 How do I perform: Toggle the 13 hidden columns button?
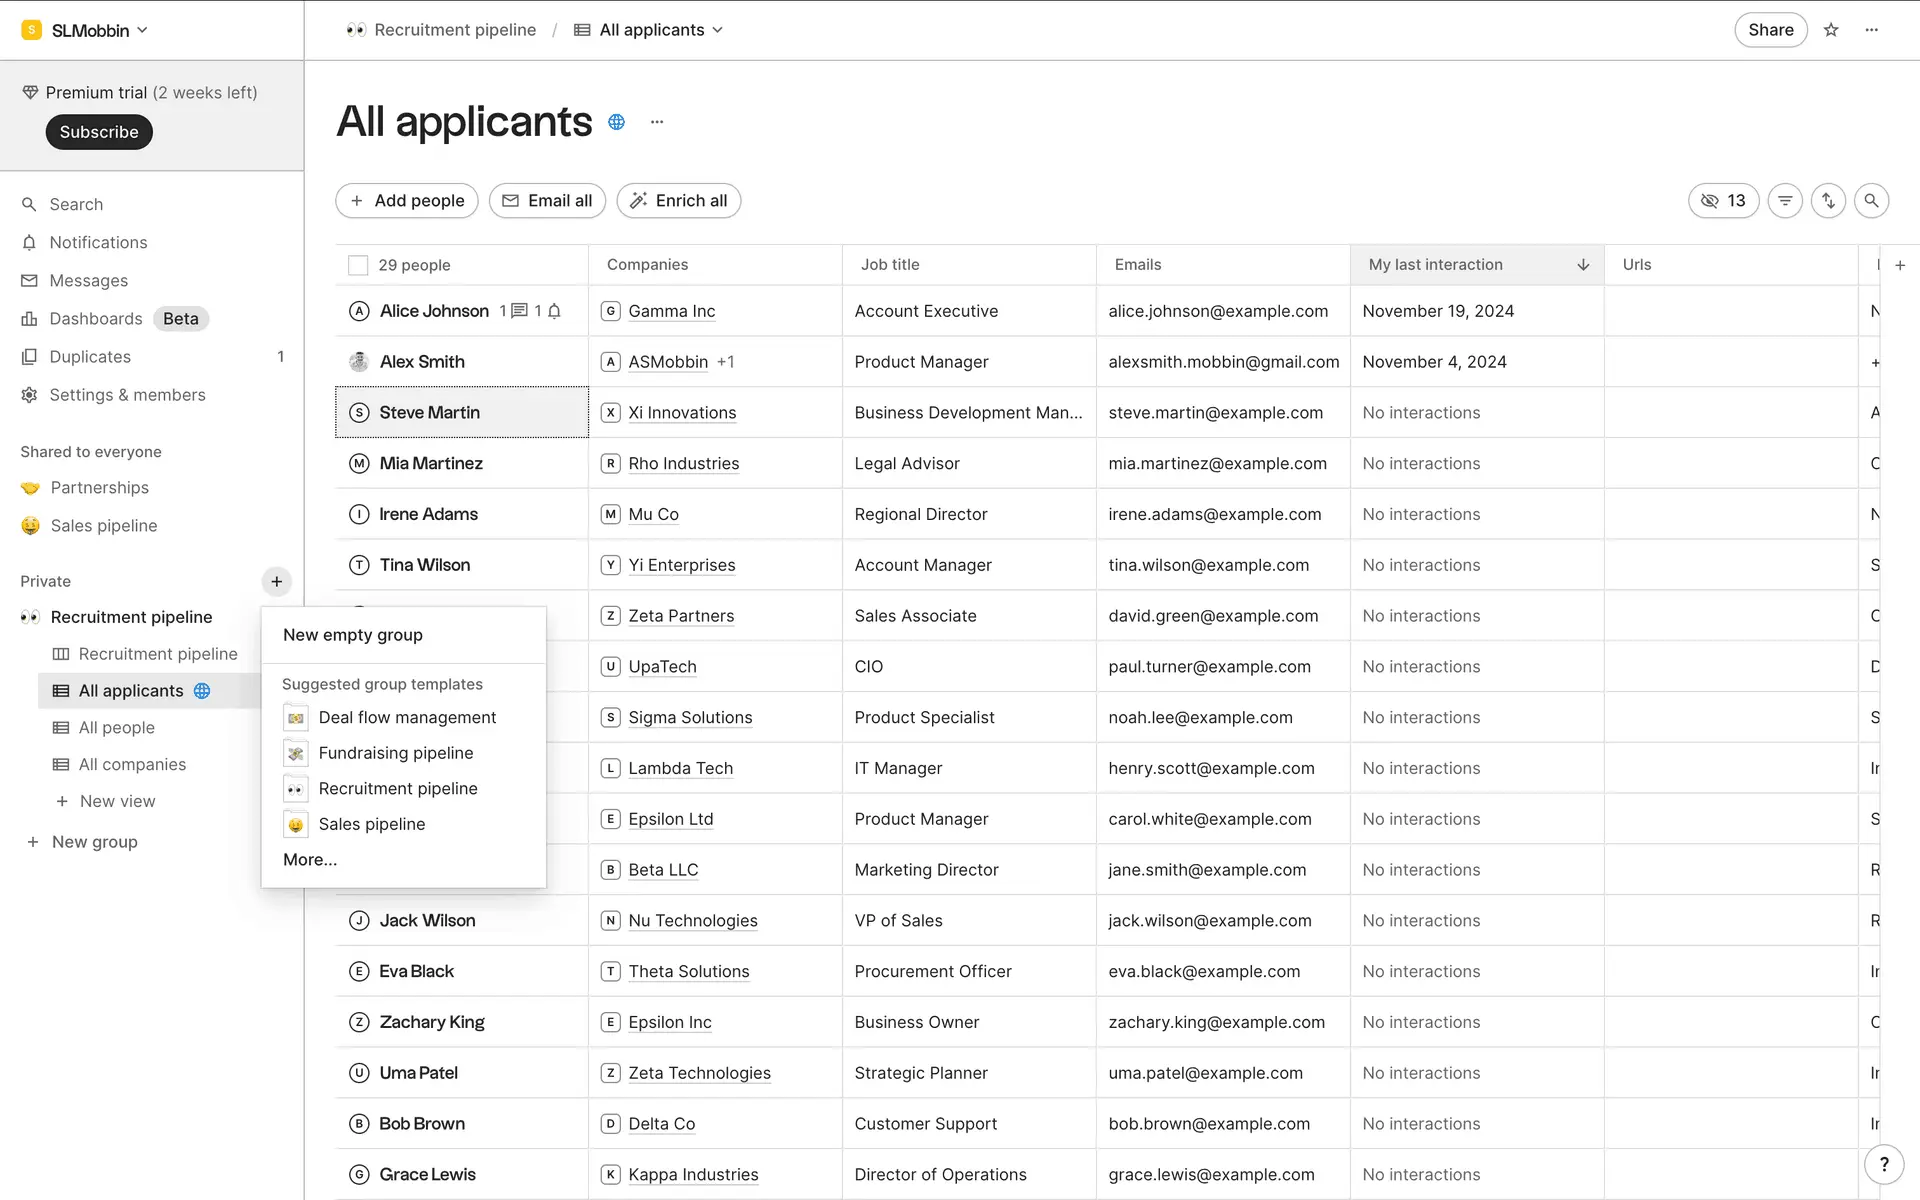pyautogui.click(x=1723, y=201)
